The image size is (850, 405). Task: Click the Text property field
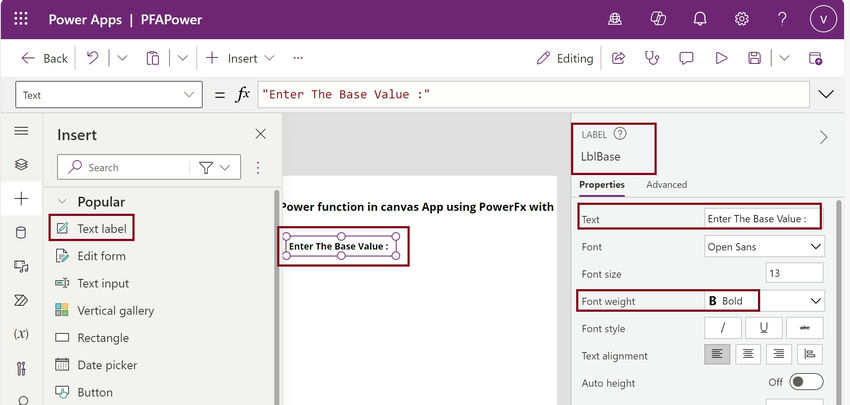click(x=762, y=218)
